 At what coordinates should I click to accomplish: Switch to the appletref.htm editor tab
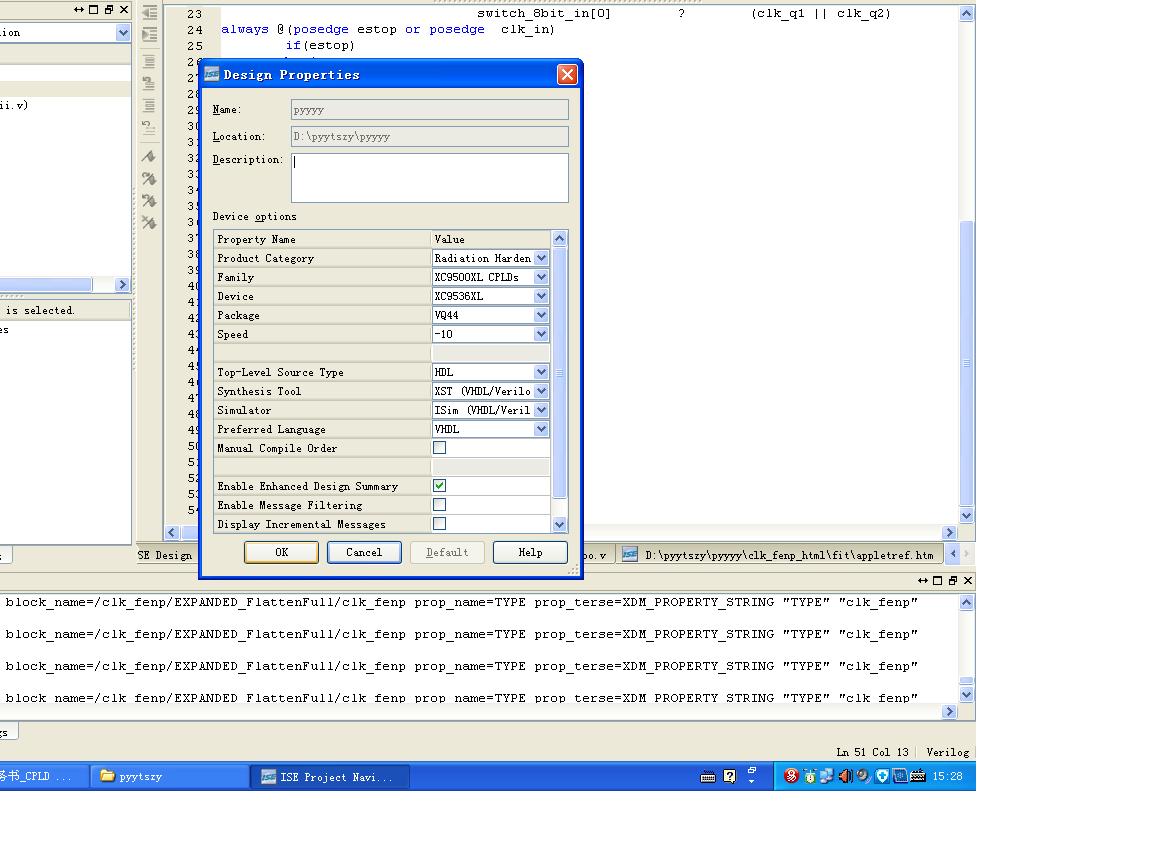pyautogui.click(x=780, y=555)
